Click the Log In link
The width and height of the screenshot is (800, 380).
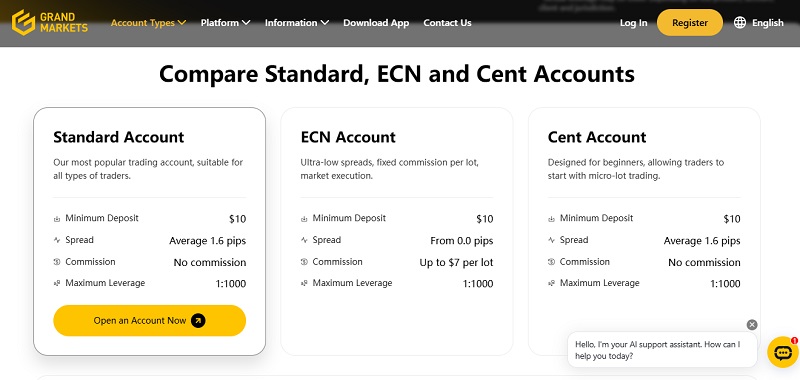633,22
